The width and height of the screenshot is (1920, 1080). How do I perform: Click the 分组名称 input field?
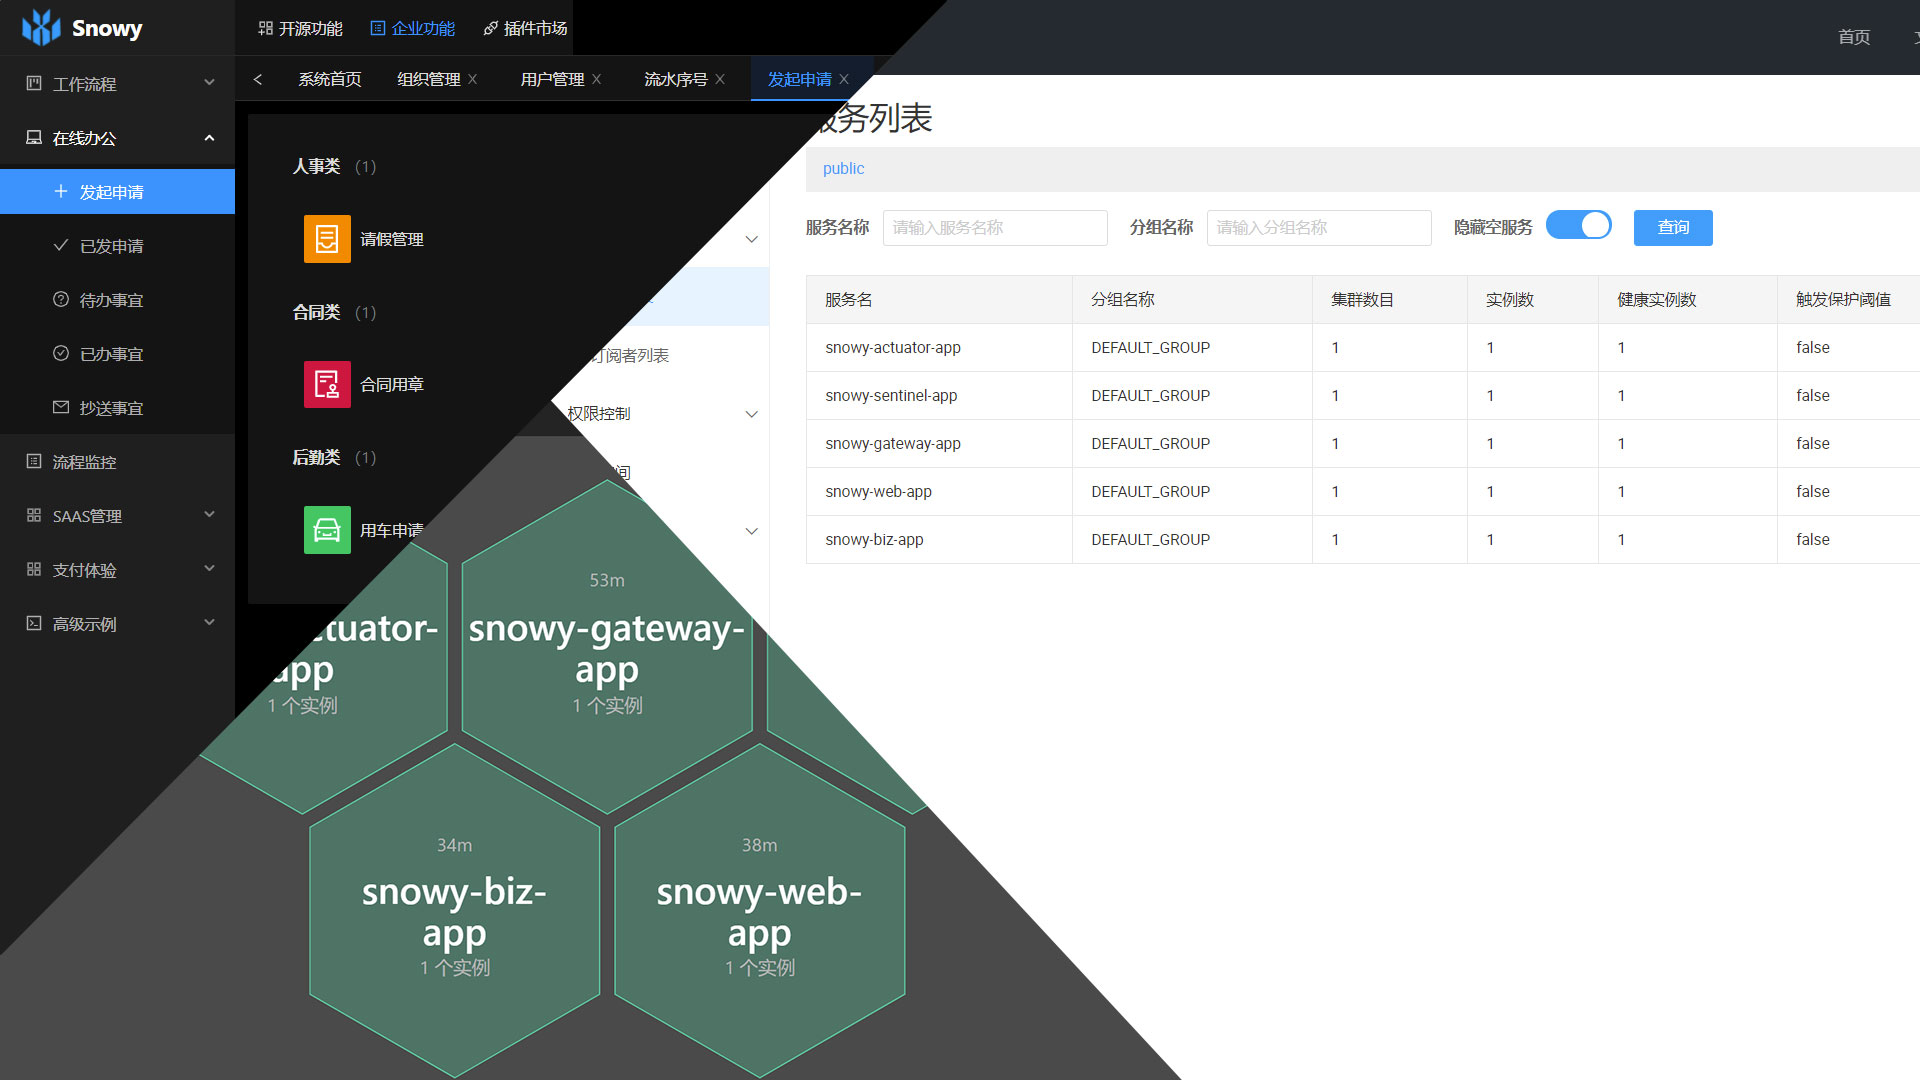tap(1319, 227)
